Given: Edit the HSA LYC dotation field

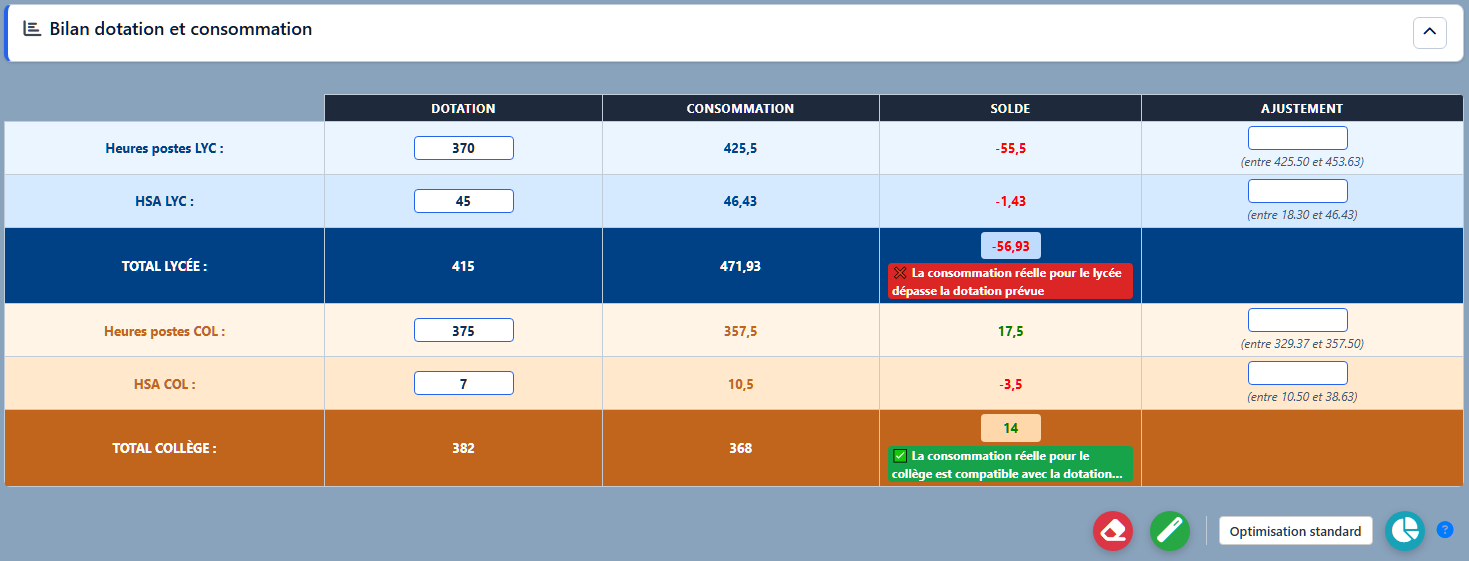Looking at the screenshot, I should click(x=463, y=201).
